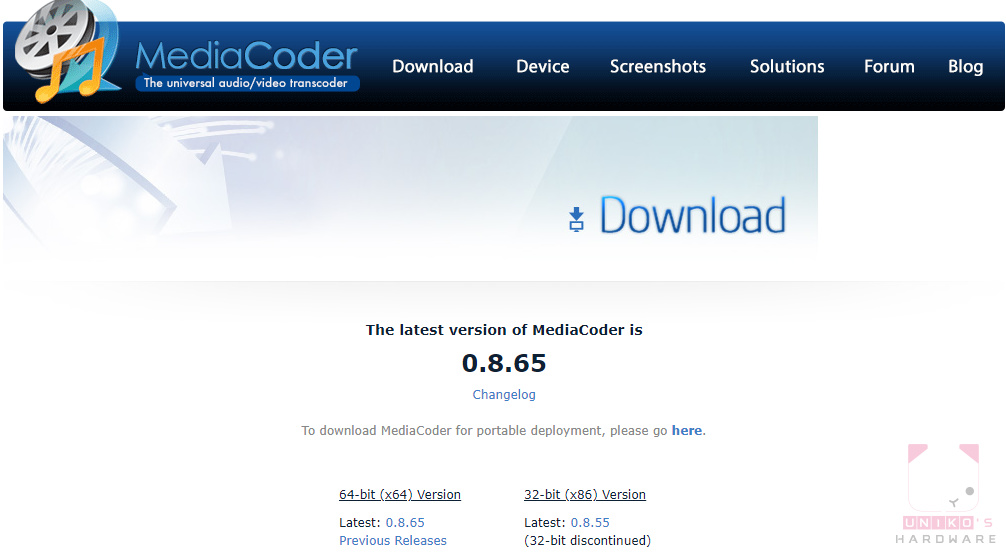Click the MediaCoder title text in header
Screen dimensions: 1006x553
(246, 55)
